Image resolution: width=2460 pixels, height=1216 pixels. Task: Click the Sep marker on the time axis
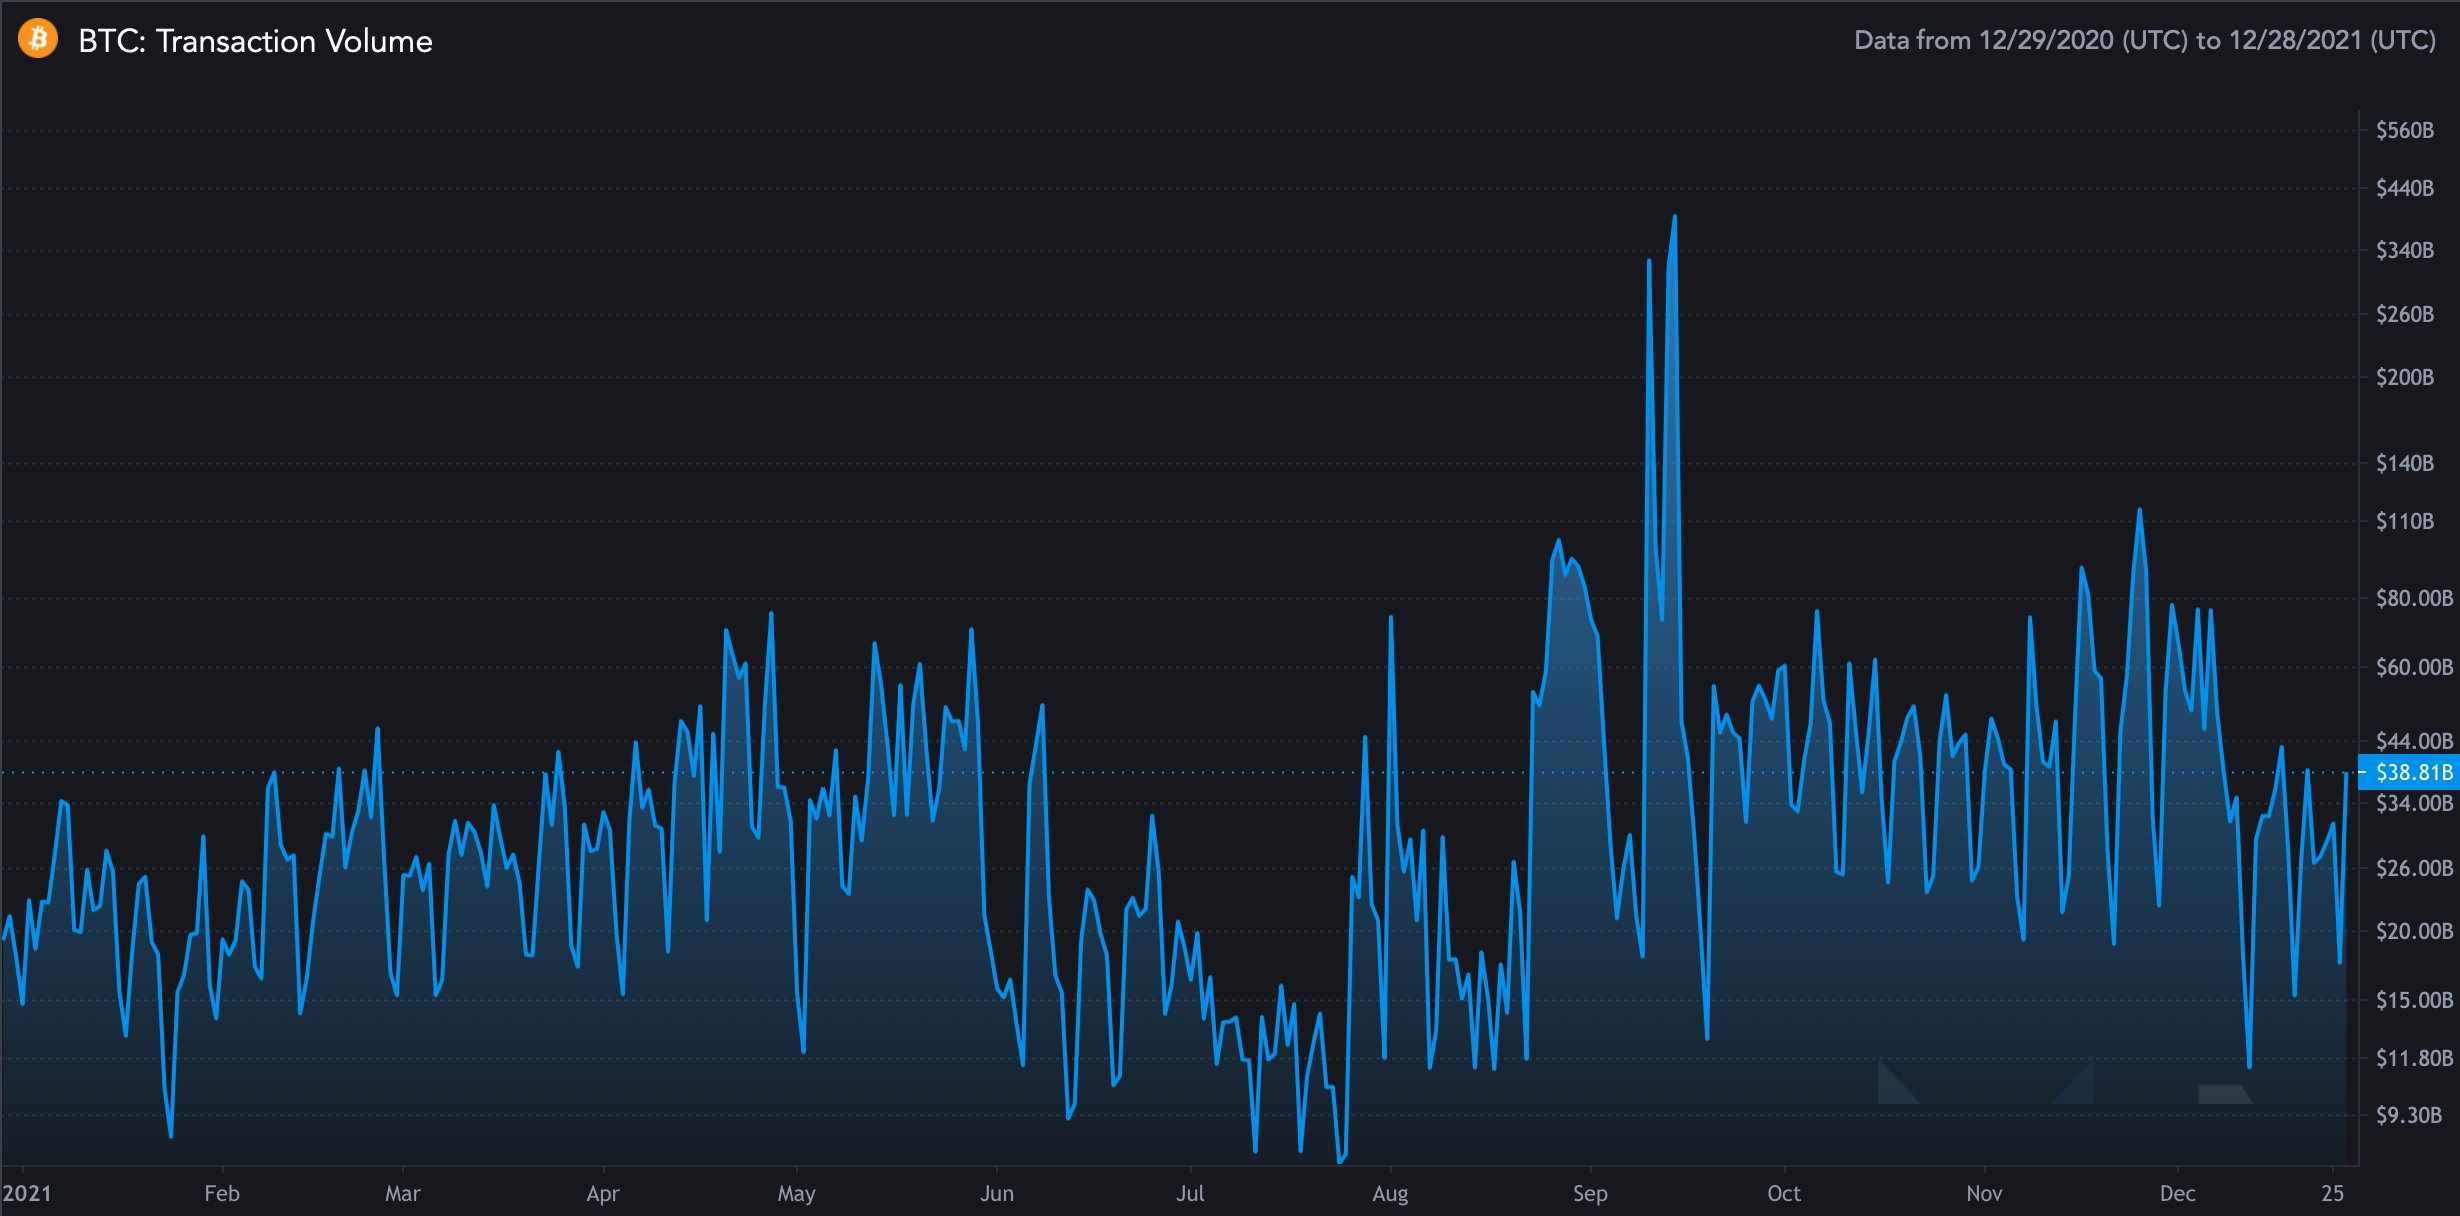[1590, 1193]
